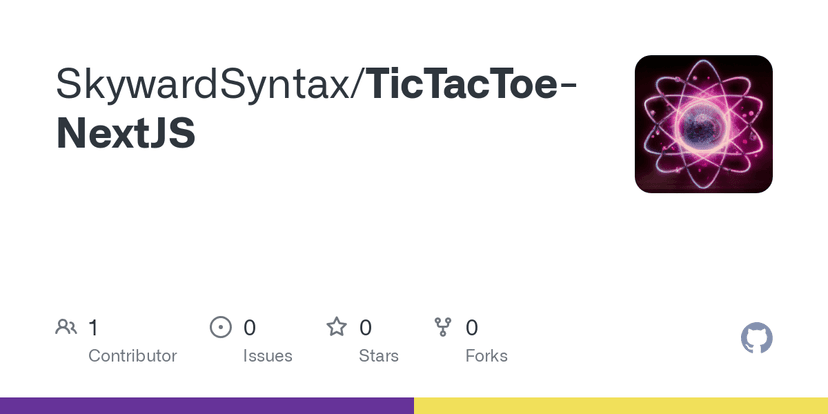Click the yellow language bar segment
This screenshot has width=828, height=414.
(621, 405)
